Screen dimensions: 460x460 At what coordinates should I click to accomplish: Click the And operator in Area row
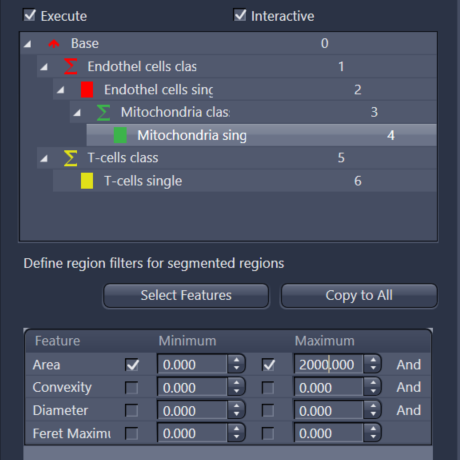pos(409,365)
